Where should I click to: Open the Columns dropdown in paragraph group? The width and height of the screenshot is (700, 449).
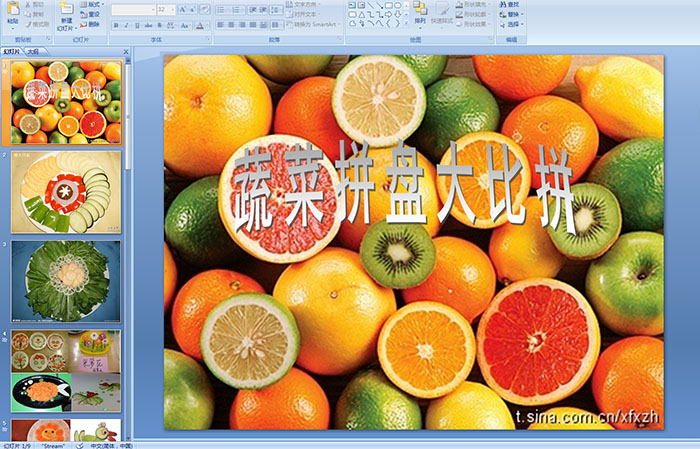click(277, 25)
